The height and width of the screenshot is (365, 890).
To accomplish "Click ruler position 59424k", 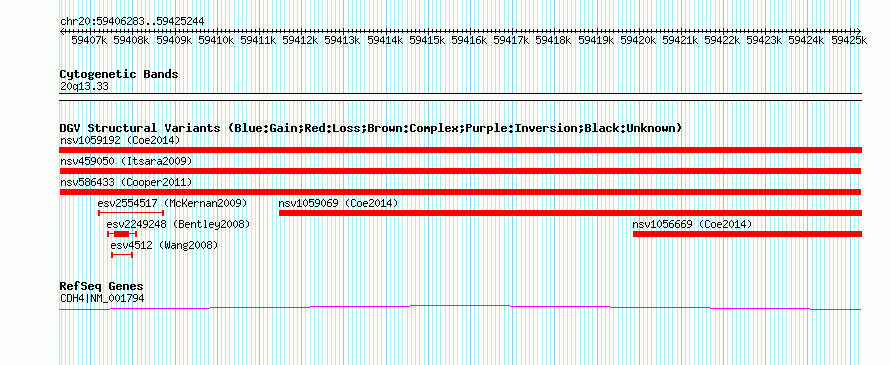I will point(807,40).
